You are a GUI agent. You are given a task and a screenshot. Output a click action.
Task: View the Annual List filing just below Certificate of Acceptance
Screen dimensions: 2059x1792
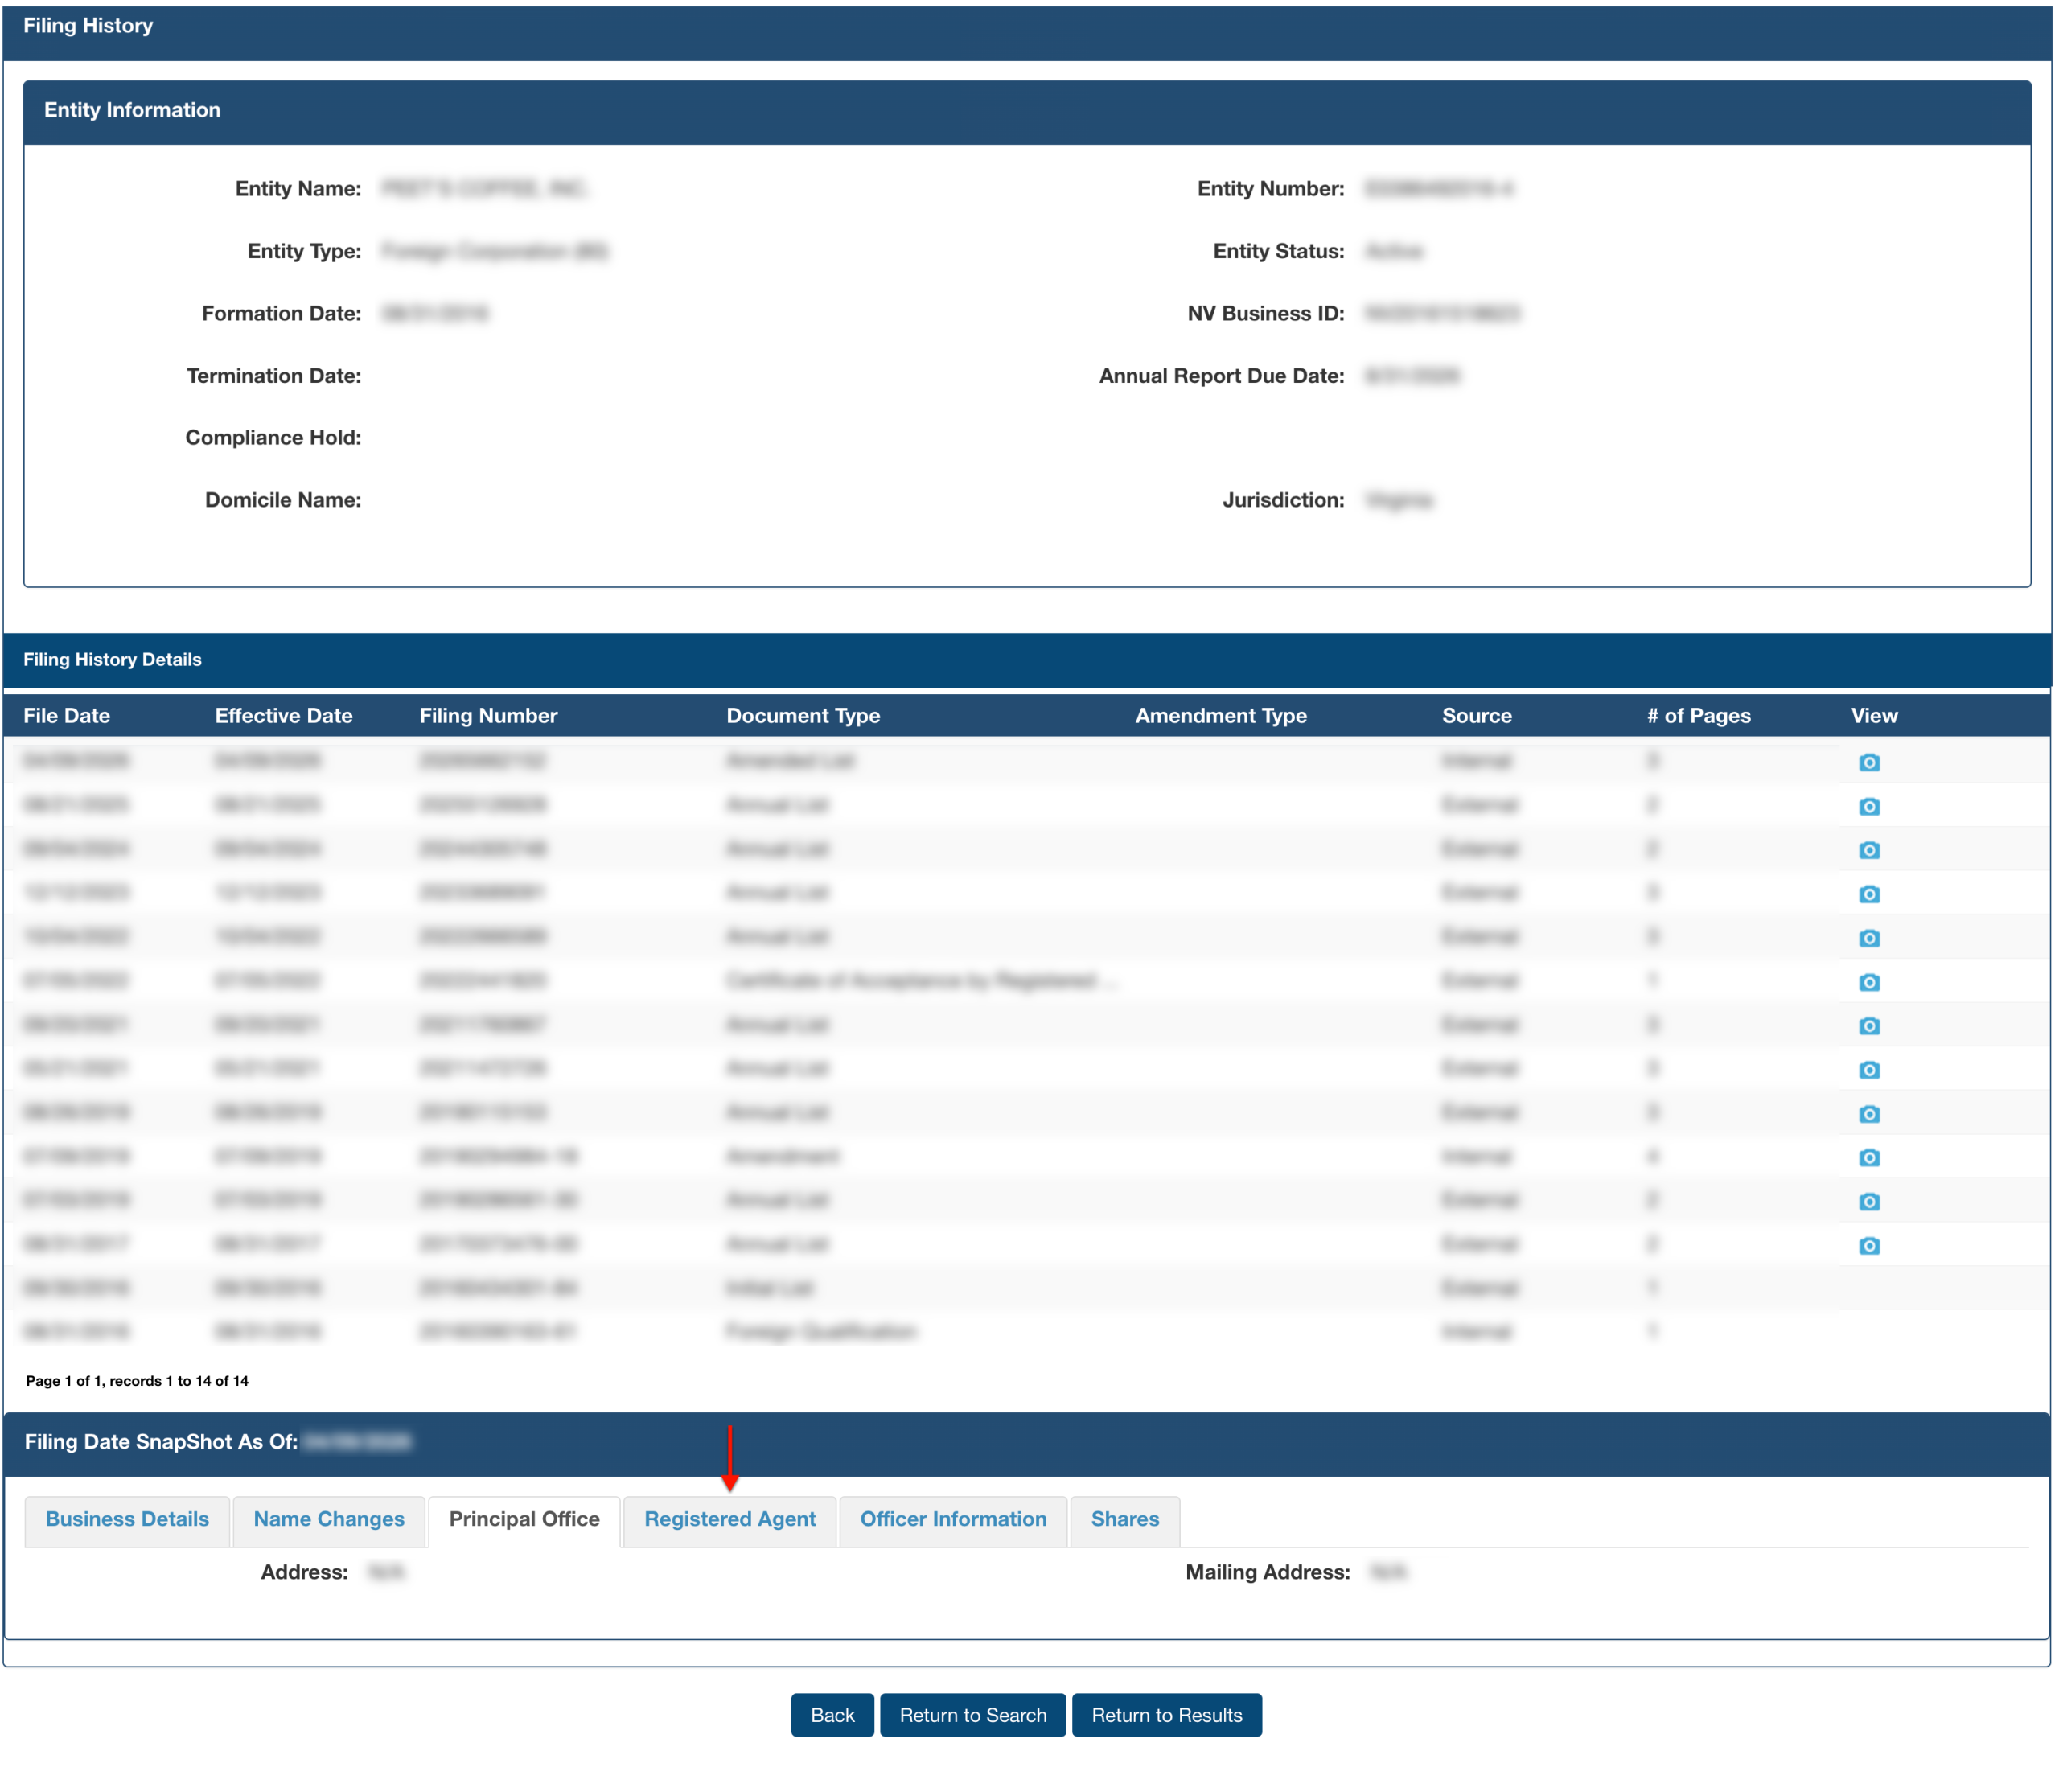click(x=1868, y=1026)
